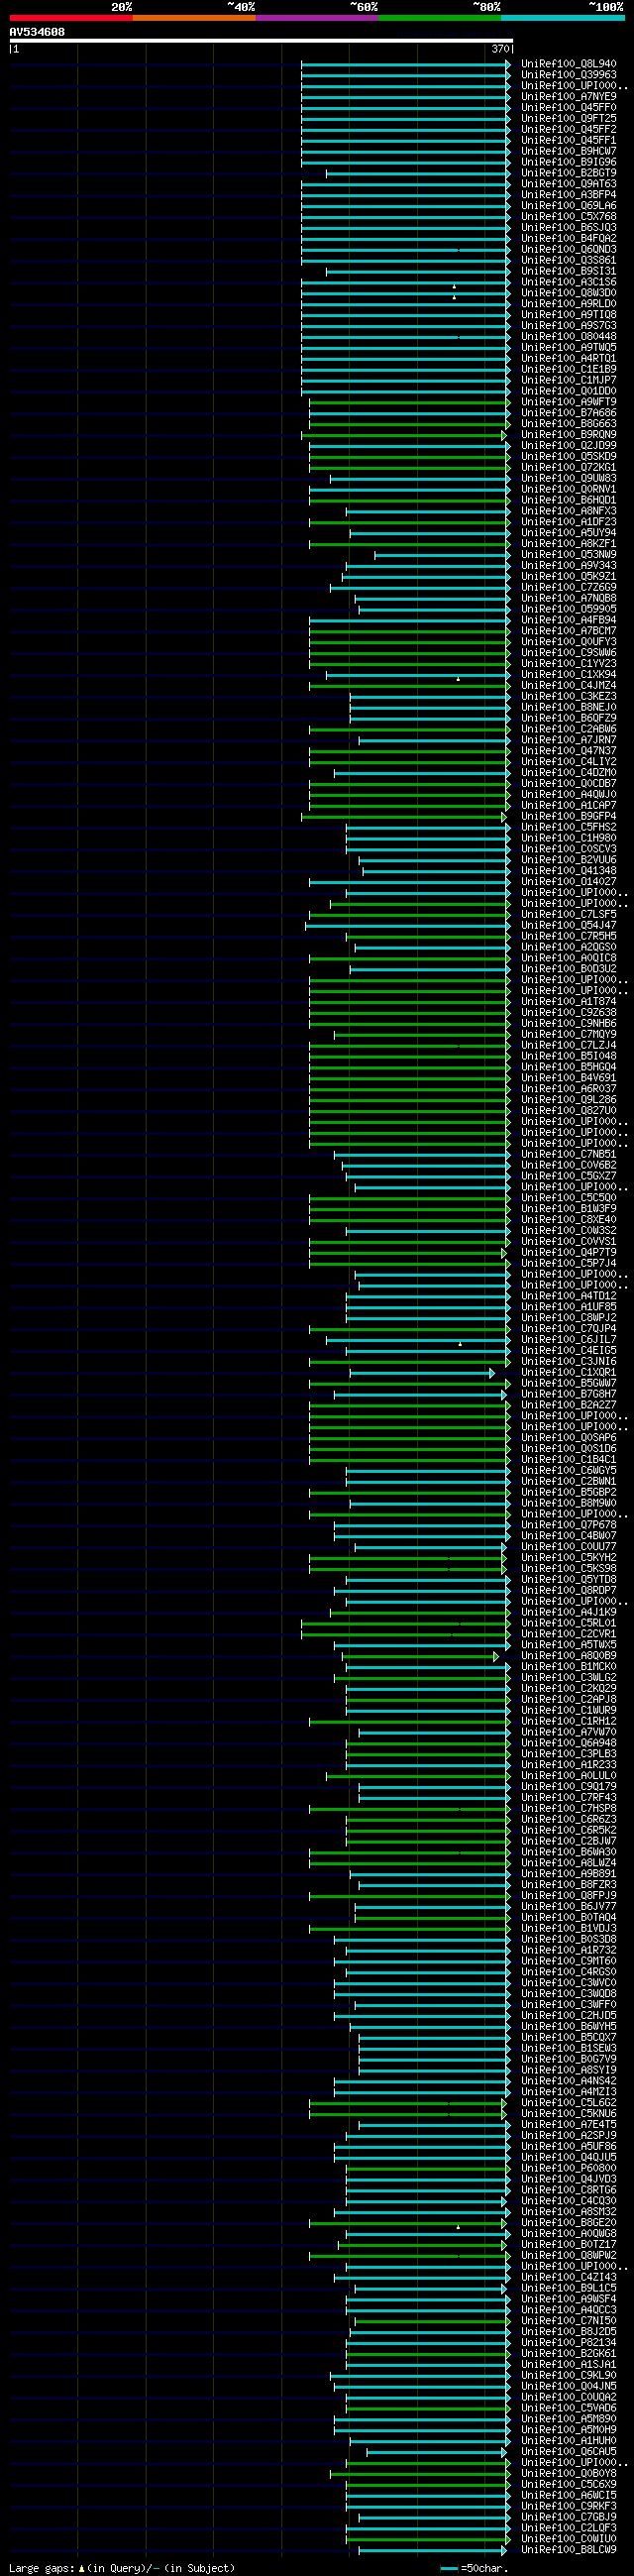Select the UniRef100_P60800 label
This screenshot has height=2576, width=634.
569,2169
